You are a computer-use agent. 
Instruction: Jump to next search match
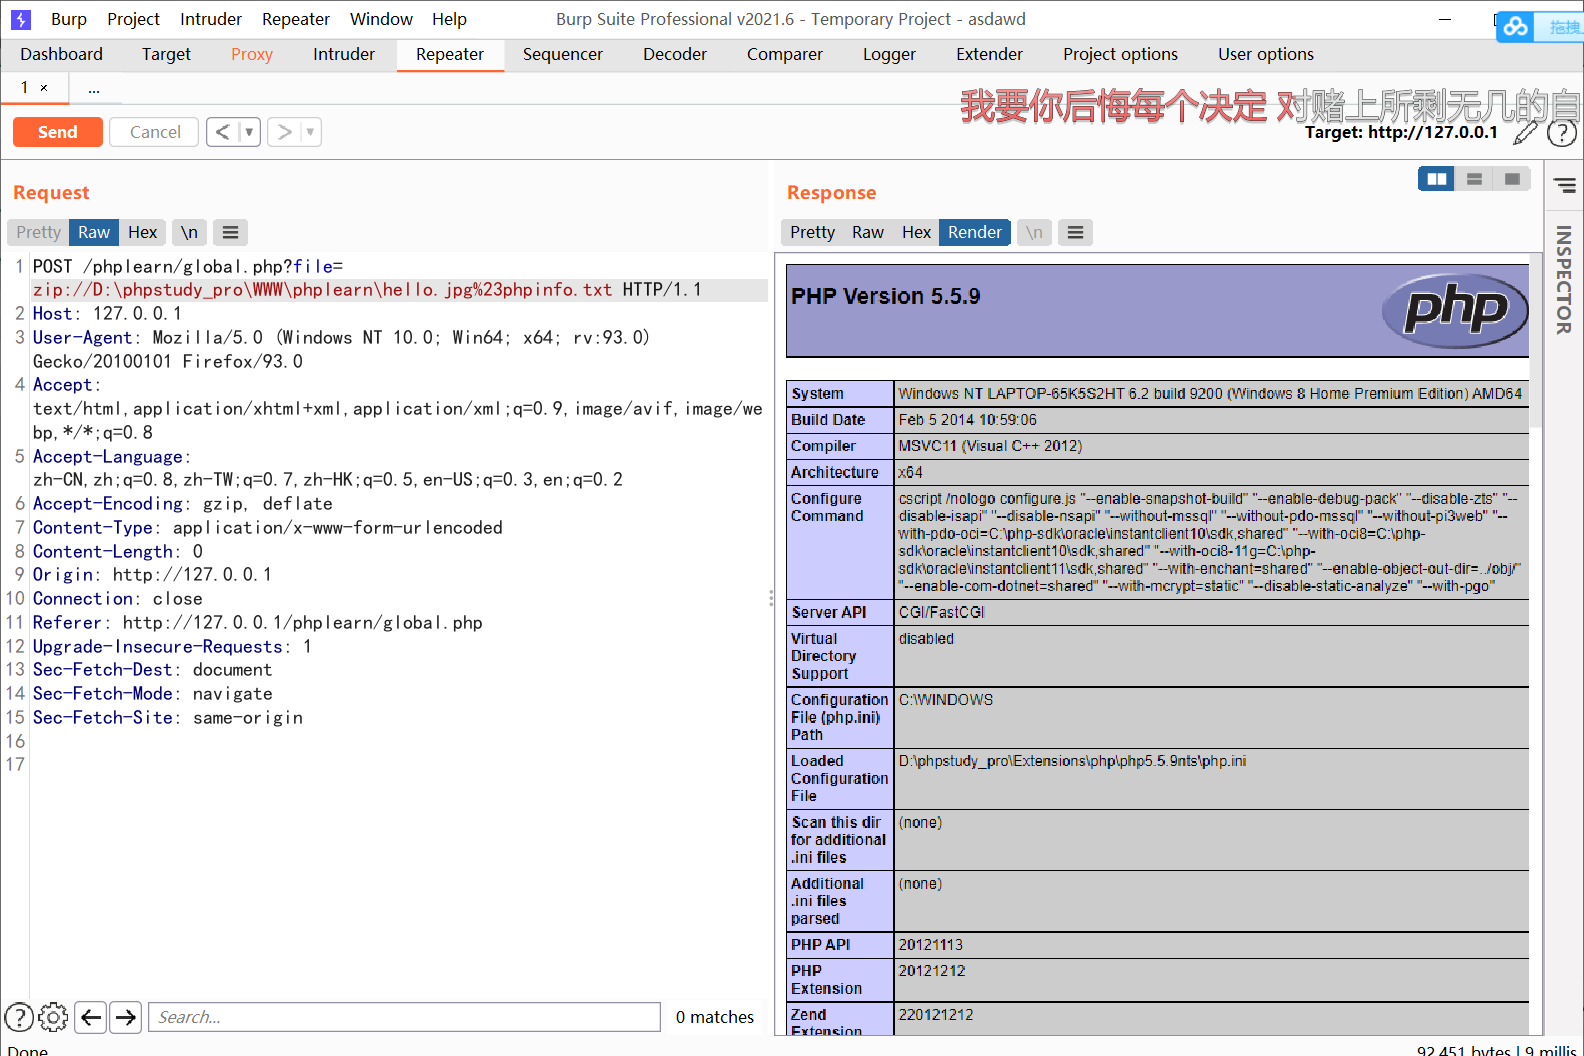tap(125, 1017)
